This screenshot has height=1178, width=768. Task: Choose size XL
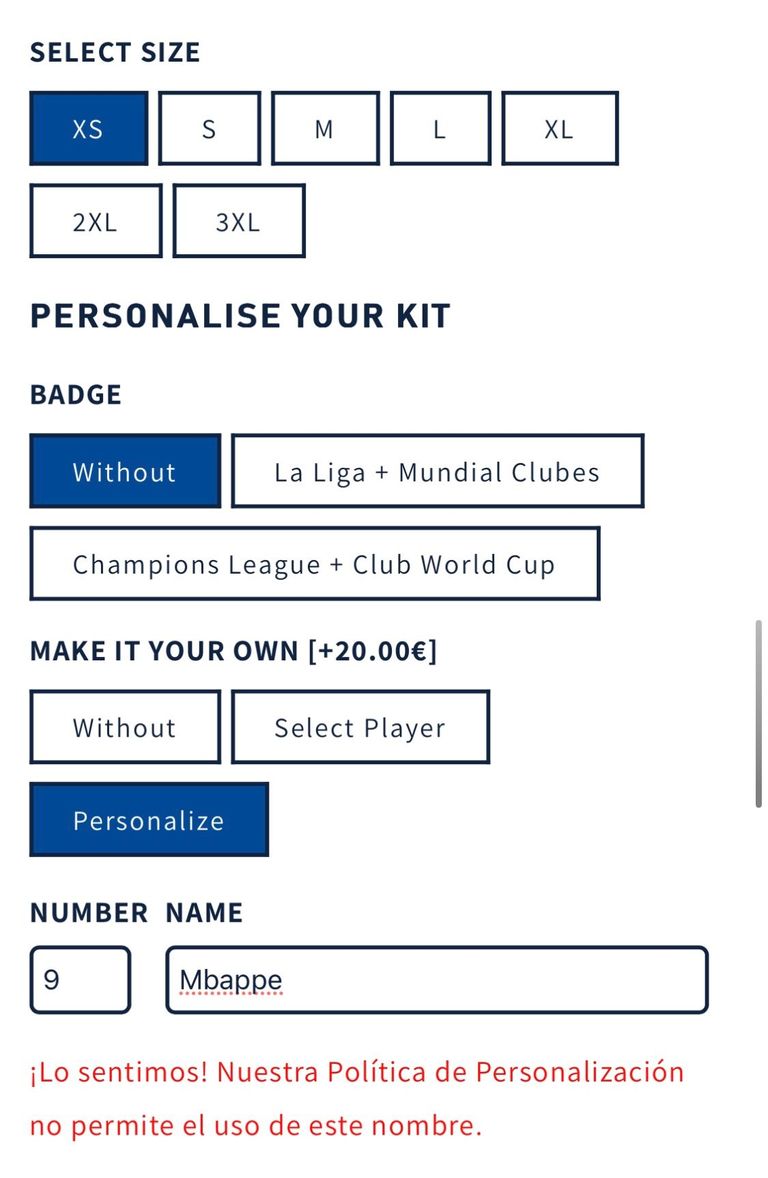click(x=559, y=128)
